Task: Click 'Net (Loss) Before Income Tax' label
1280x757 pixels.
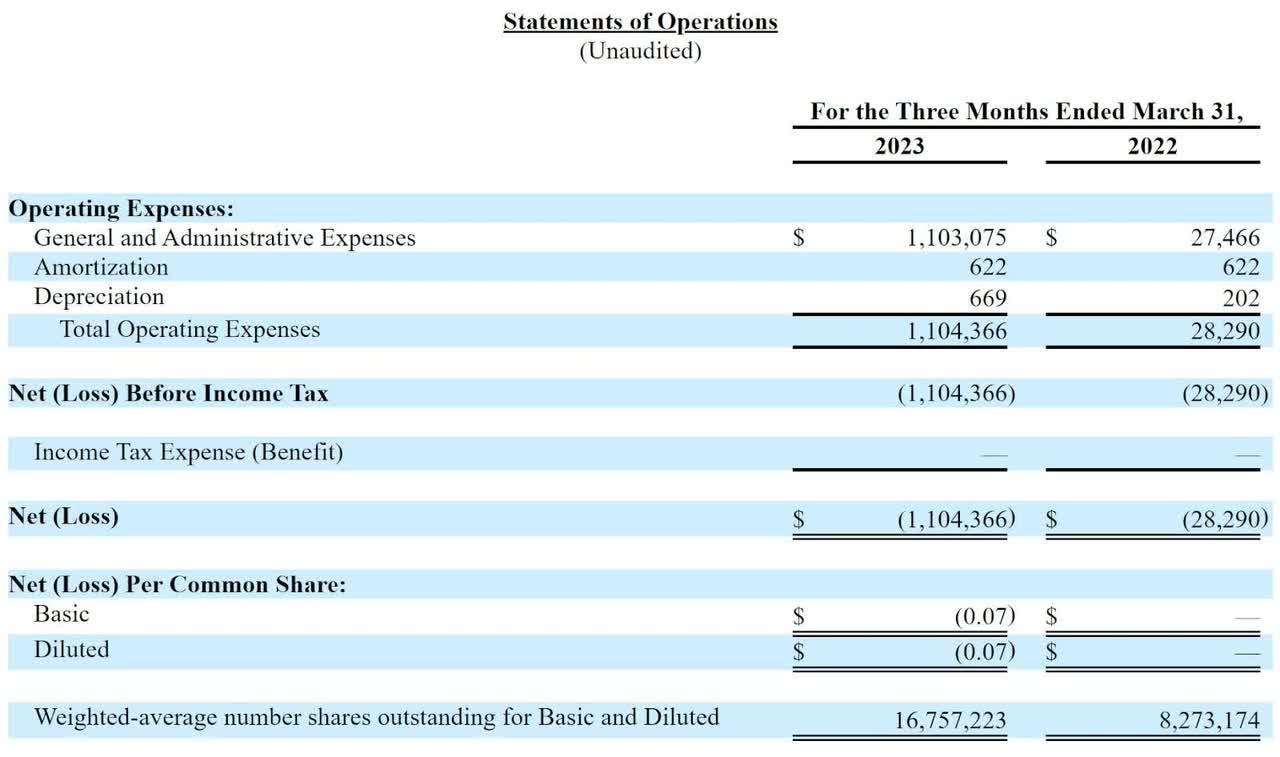Action: pyautogui.click(x=168, y=393)
